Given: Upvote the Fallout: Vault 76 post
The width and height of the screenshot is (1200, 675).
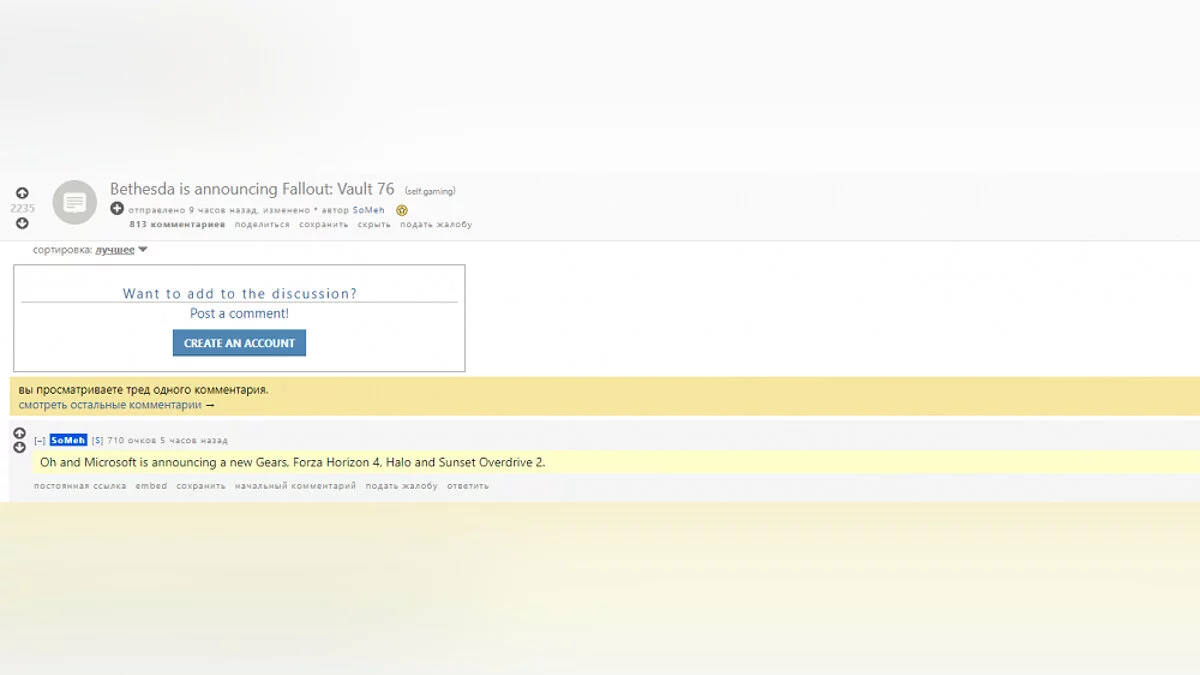Looking at the screenshot, I should pyautogui.click(x=22, y=193).
